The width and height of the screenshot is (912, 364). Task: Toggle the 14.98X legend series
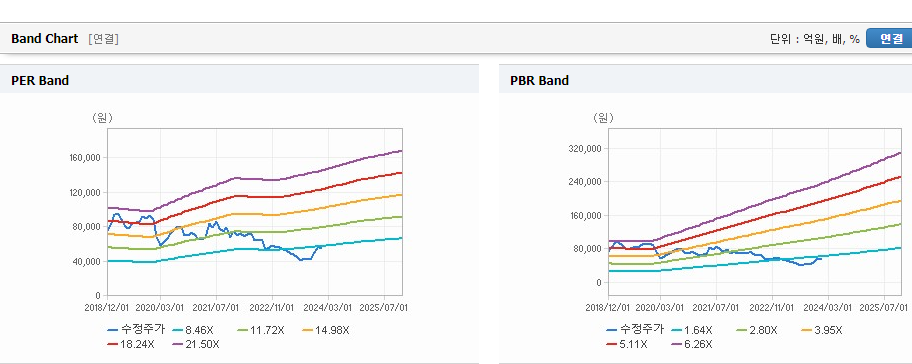326,330
